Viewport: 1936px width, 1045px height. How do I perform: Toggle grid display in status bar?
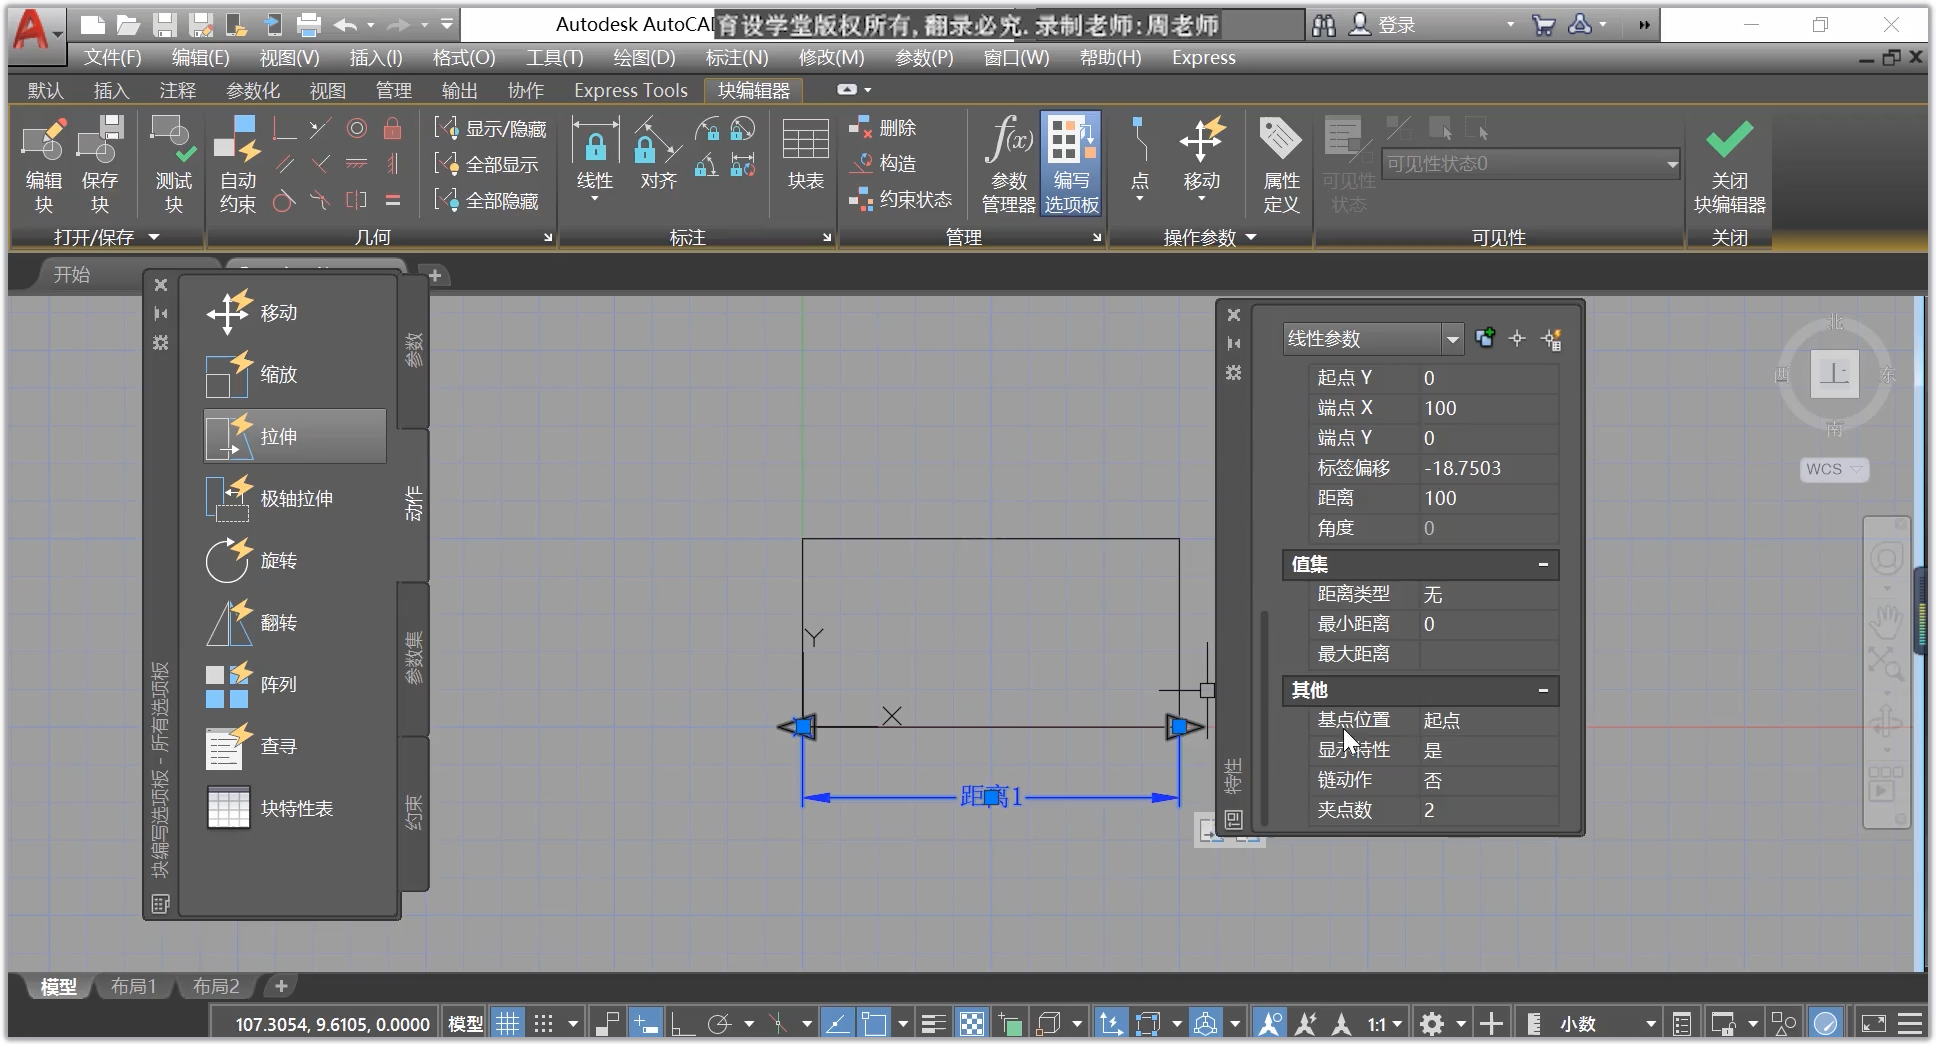click(508, 1024)
